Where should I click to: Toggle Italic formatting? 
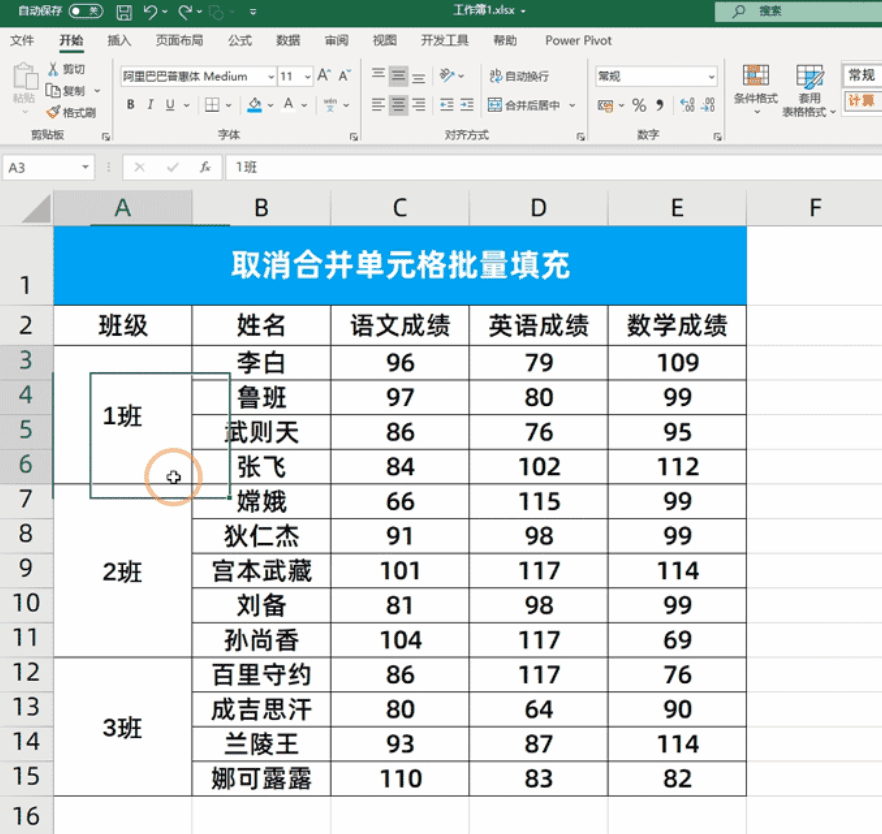coord(150,105)
